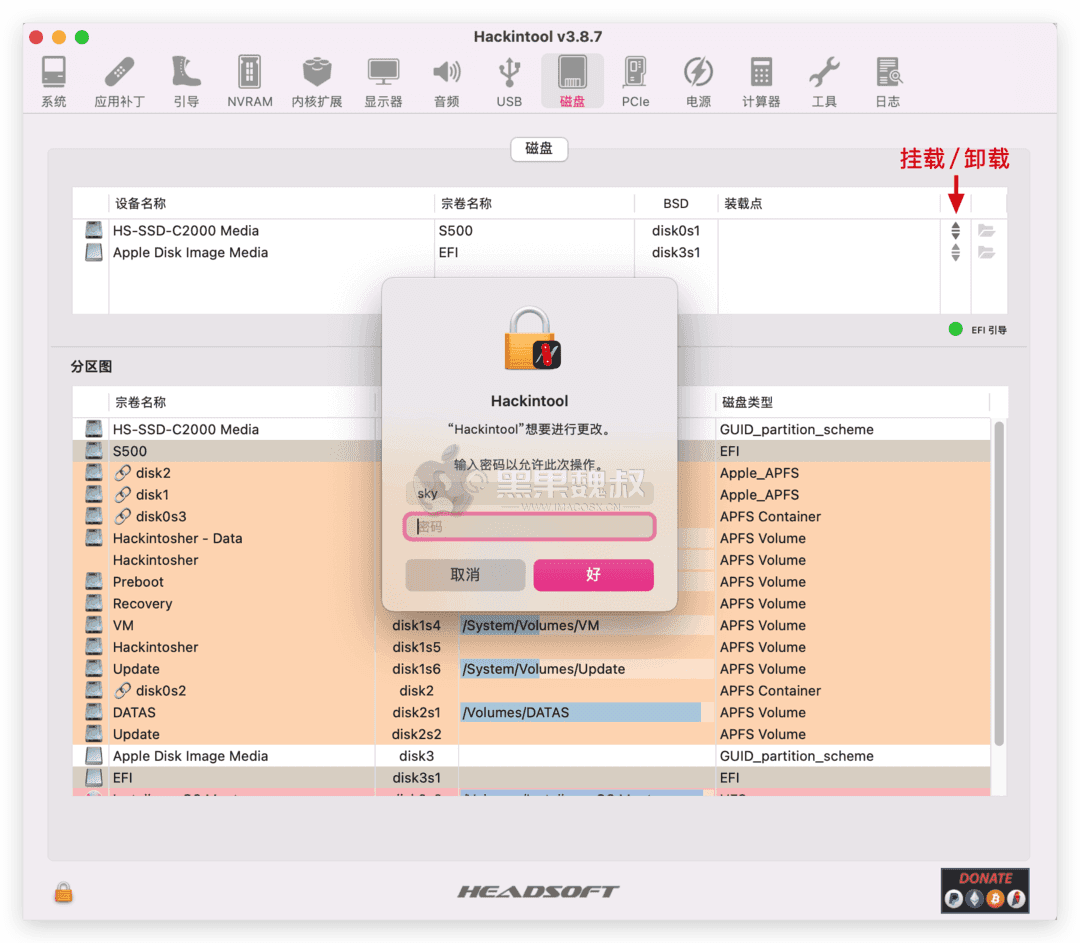Open the 内核扩展 (Kexts) section
Image resolution: width=1080 pixels, height=943 pixels.
click(317, 80)
